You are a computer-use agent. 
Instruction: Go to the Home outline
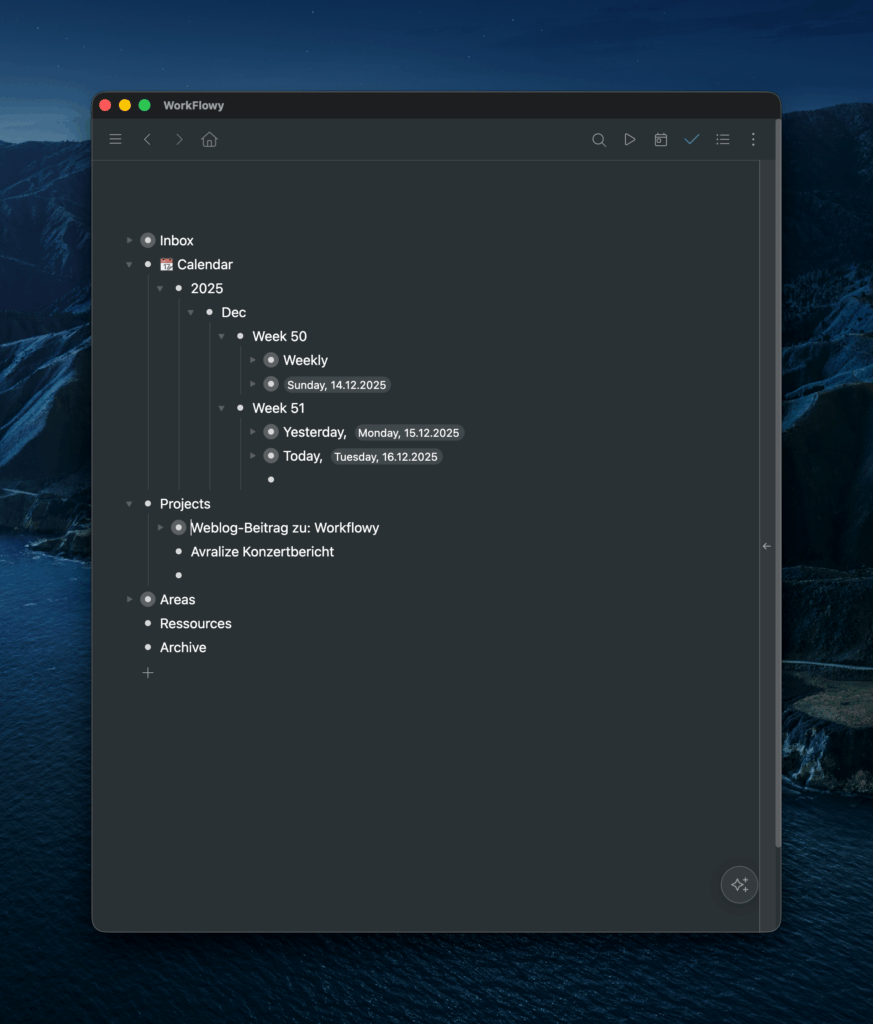209,140
